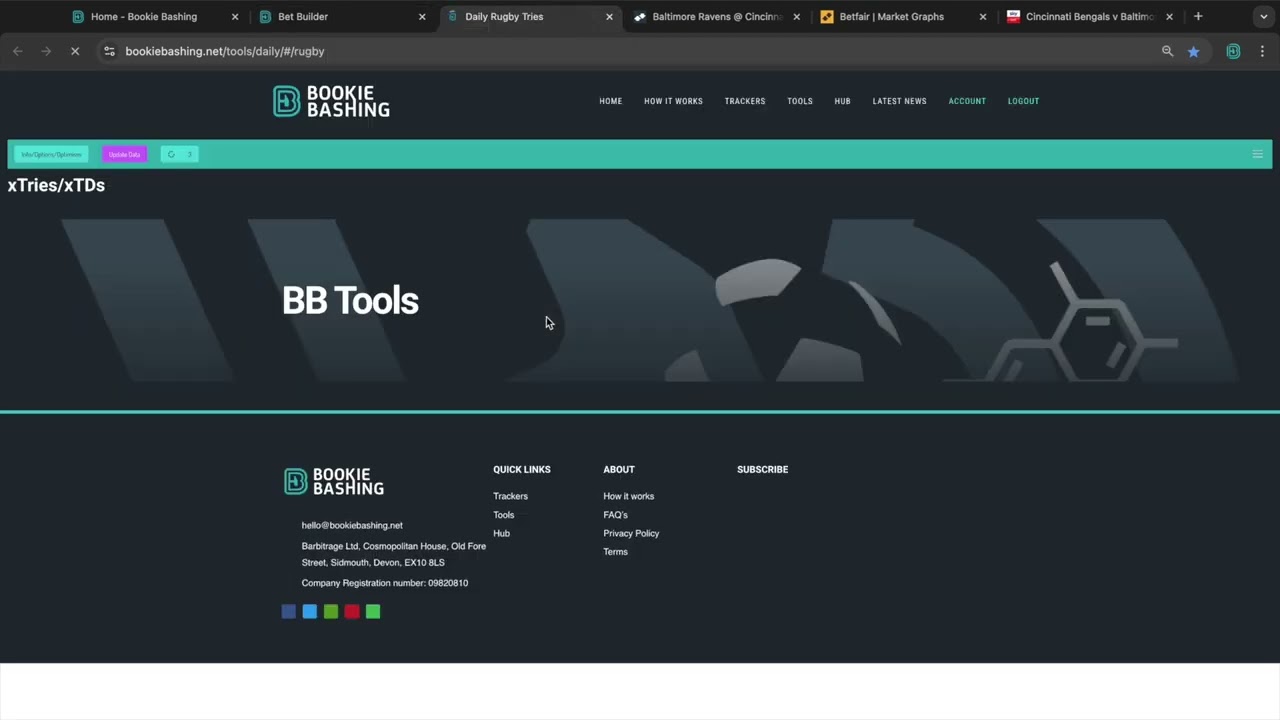Click the red social square in footer
1280x720 pixels.
[x=352, y=611]
